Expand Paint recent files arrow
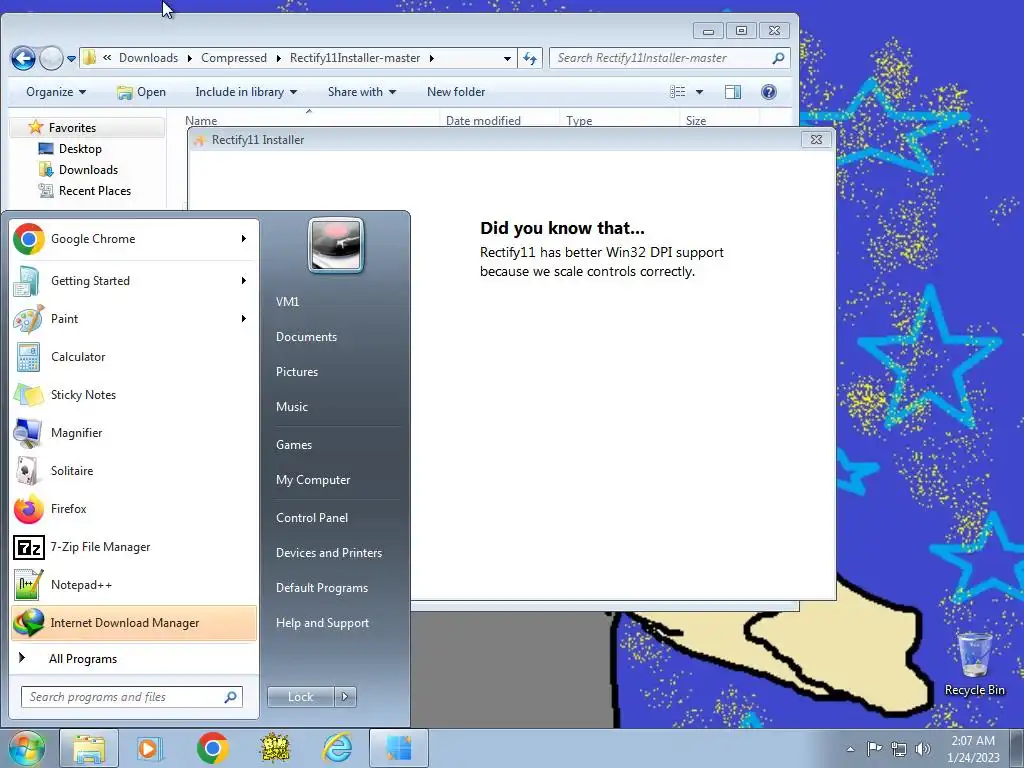Screen dimensions: 1024x768 coord(244,319)
